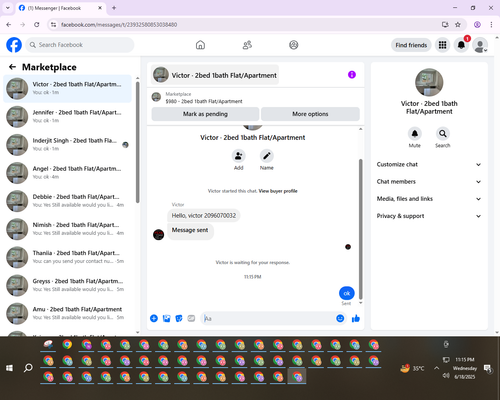This screenshot has width=500, height=400.
Task: Open the Friends icon in top navigation
Action: (x=247, y=45)
